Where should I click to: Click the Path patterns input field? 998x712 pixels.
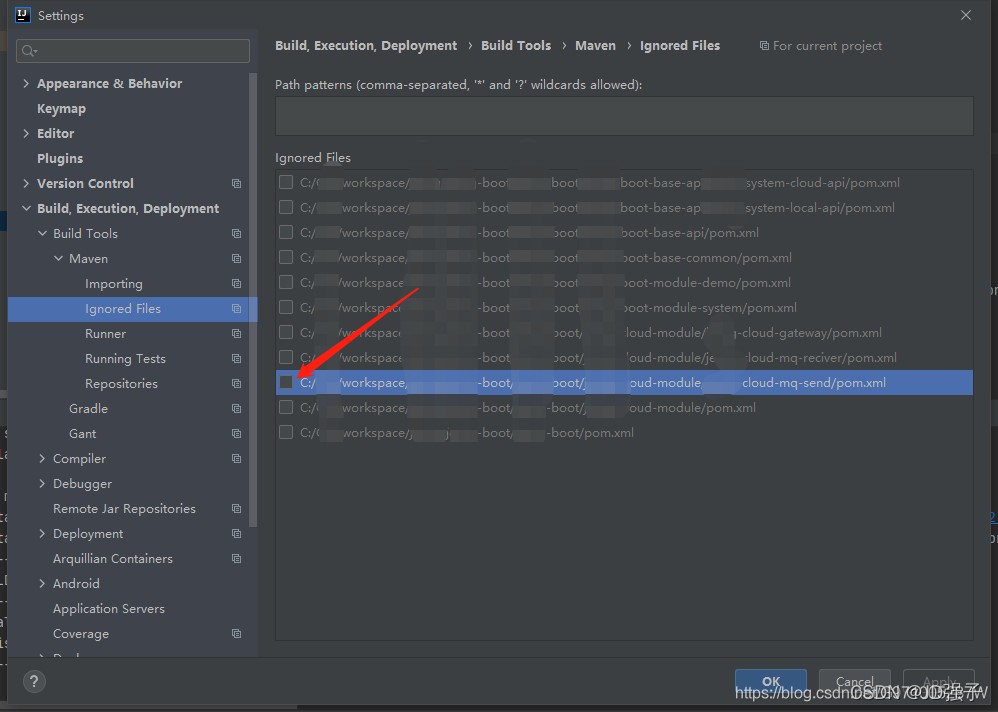click(624, 116)
